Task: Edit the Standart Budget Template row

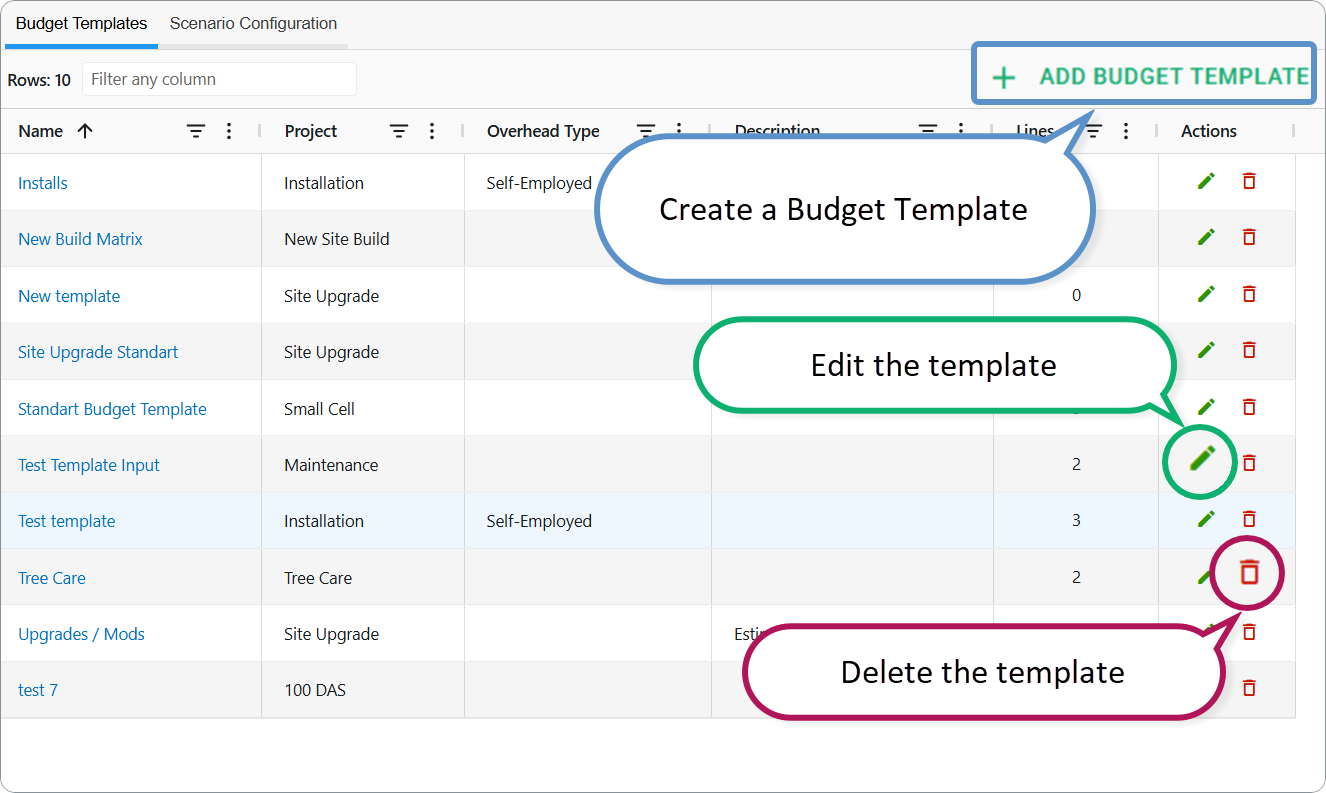Action: point(1207,407)
